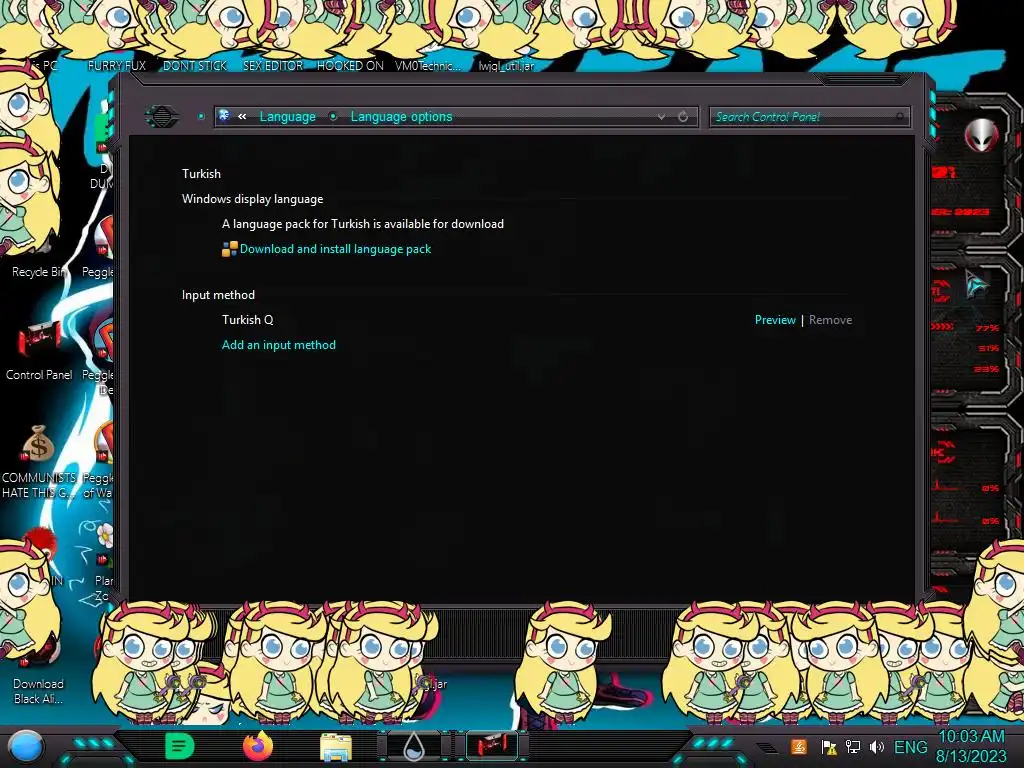Click the lwjgl_util.jar desktop label

pyautogui.click(x=506, y=66)
